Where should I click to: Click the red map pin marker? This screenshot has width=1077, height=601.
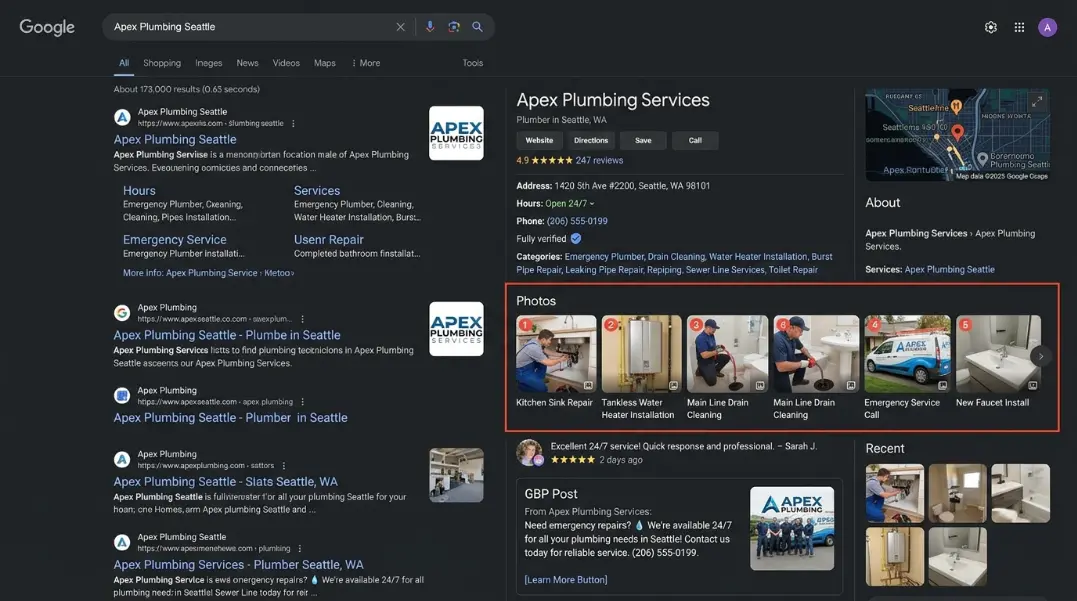pyautogui.click(x=957, y=131)
